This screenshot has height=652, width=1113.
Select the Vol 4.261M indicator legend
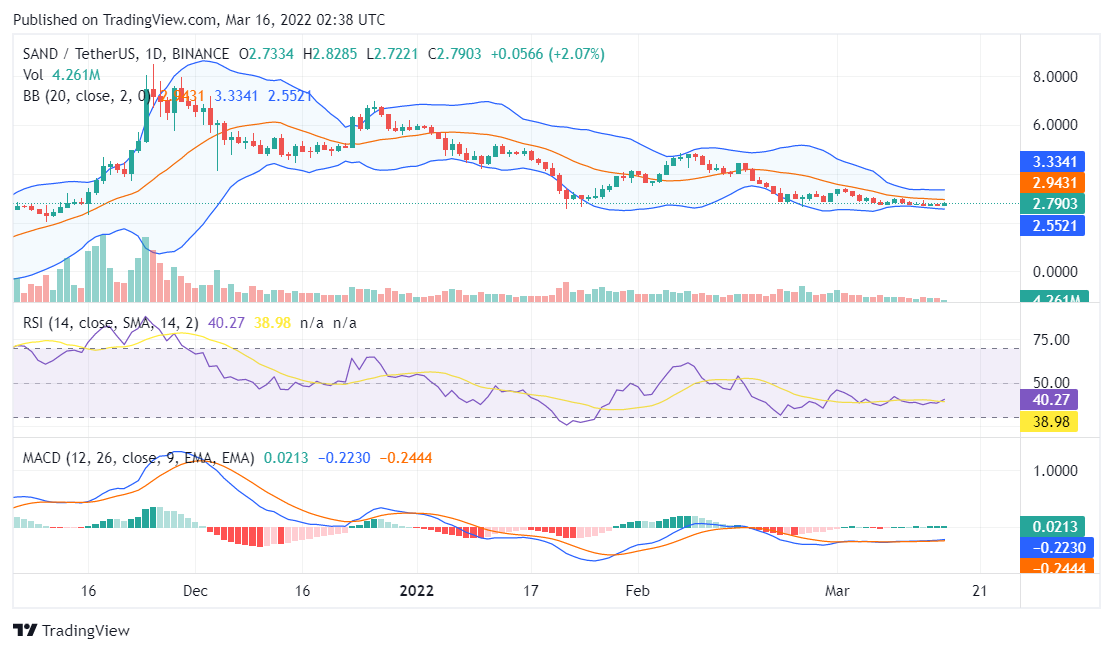(60, 75)
